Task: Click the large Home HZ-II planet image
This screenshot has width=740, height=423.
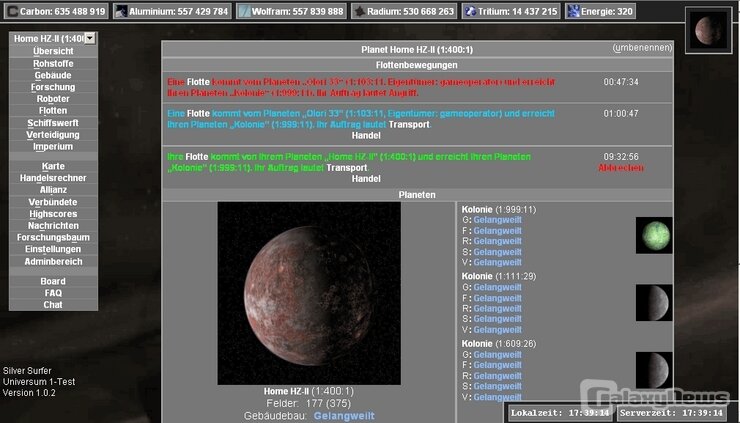Action: click(309, 293)
